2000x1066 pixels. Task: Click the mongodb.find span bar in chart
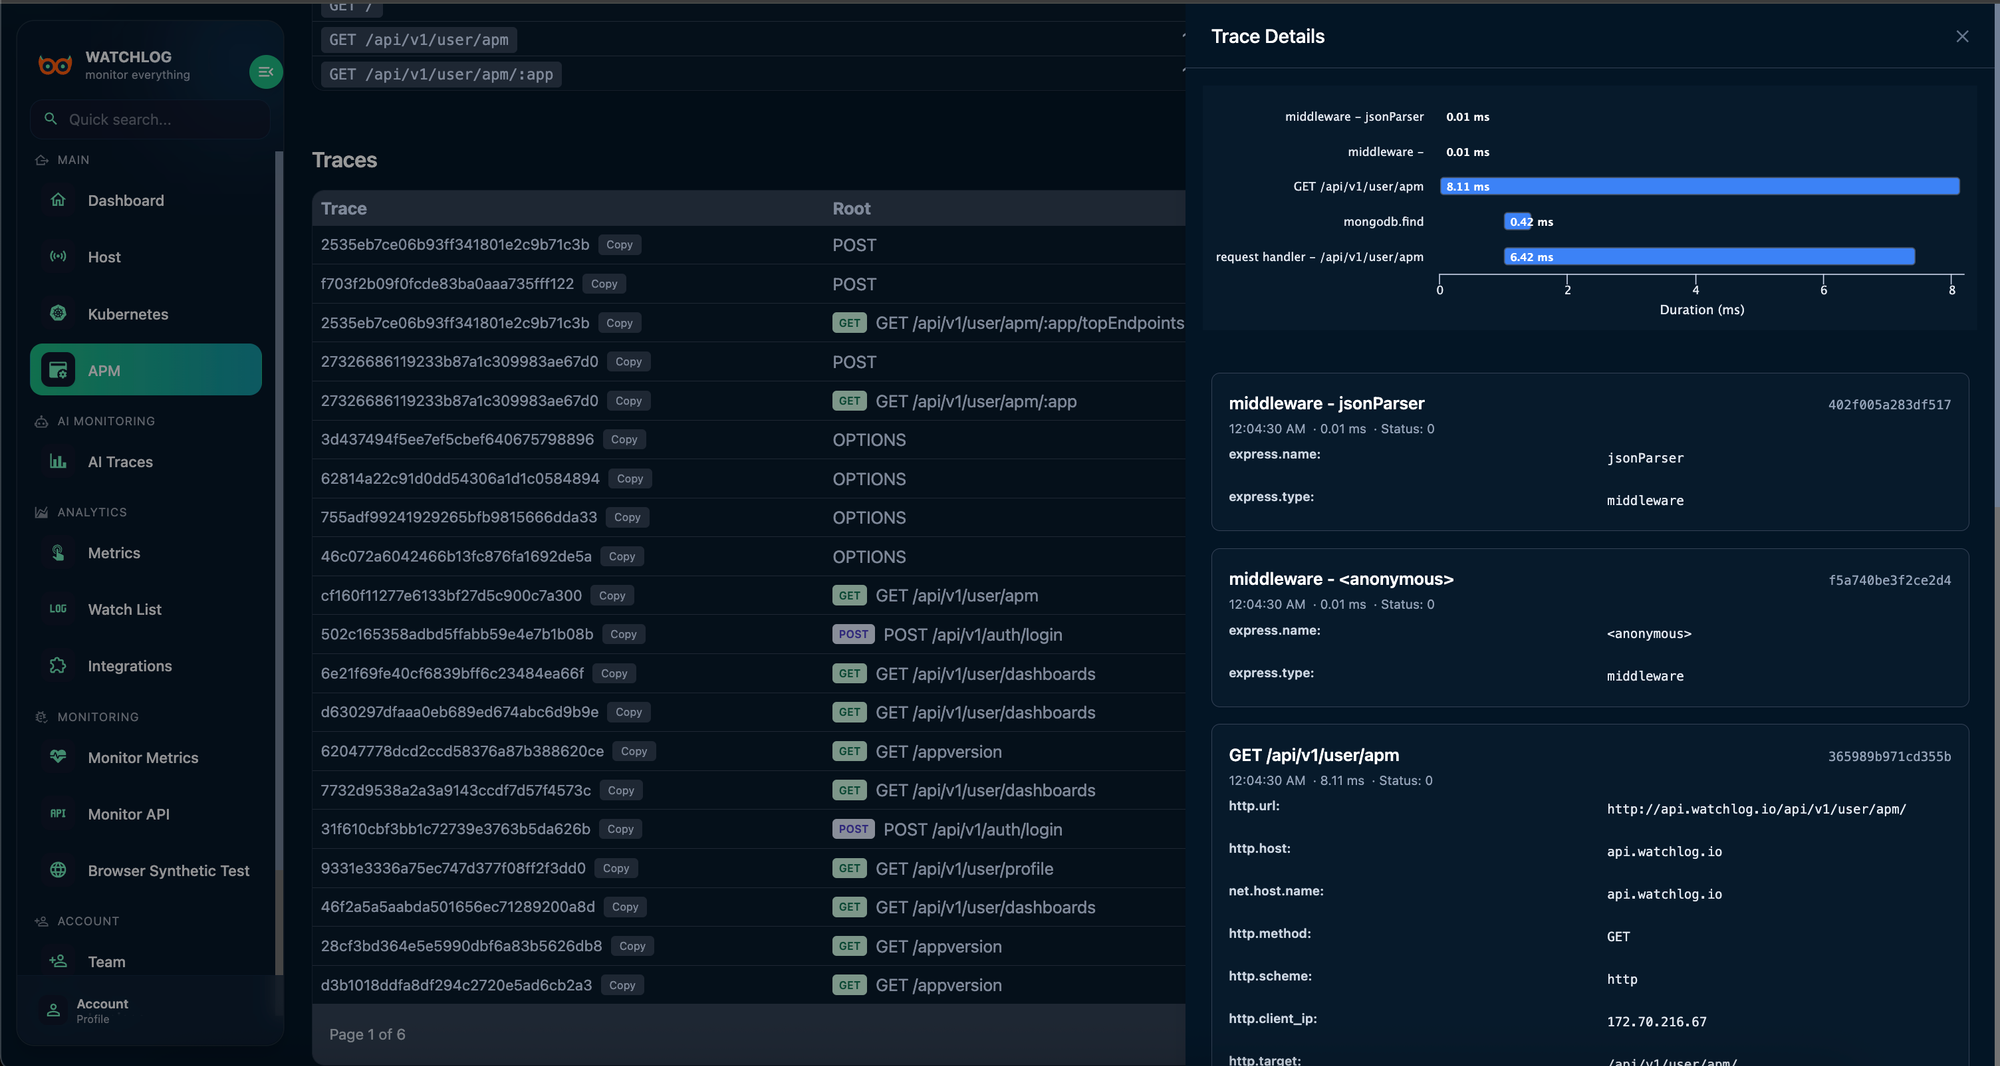tap(1517, 222)
